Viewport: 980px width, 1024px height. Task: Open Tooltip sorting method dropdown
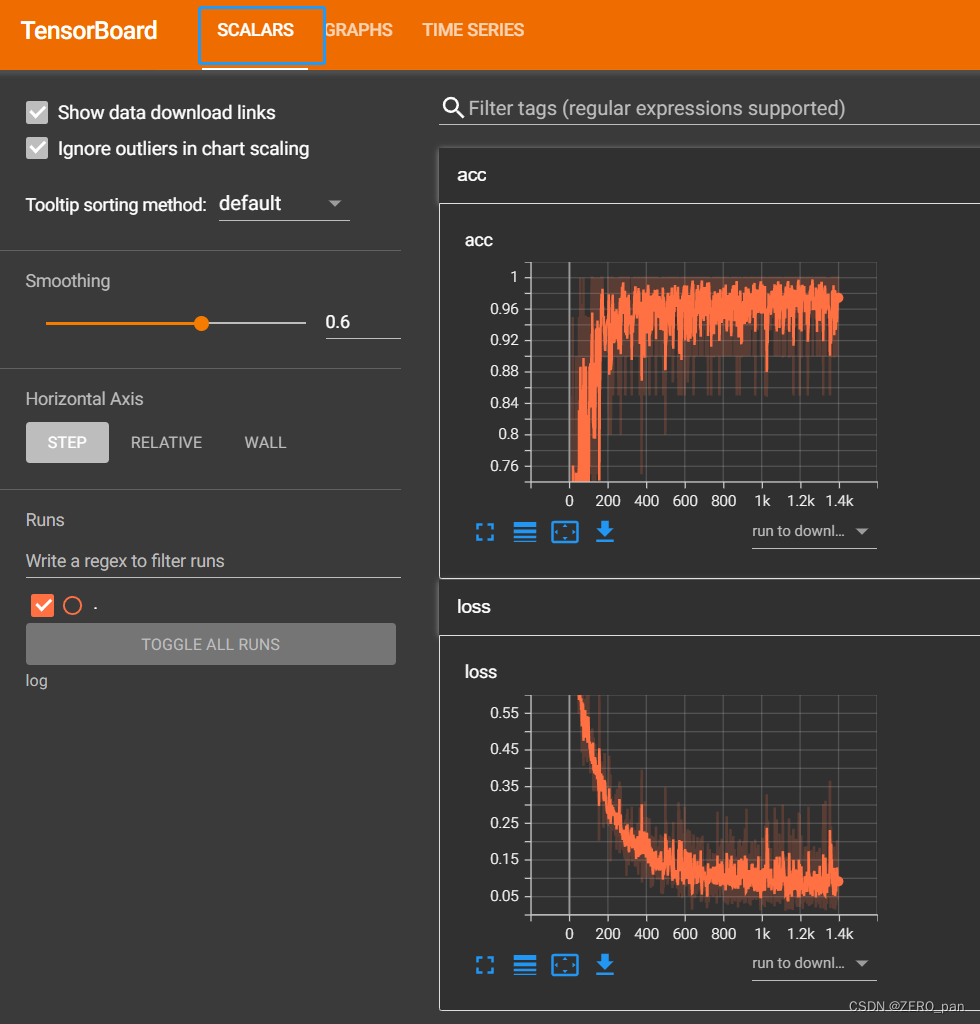[x=284, y=204]
